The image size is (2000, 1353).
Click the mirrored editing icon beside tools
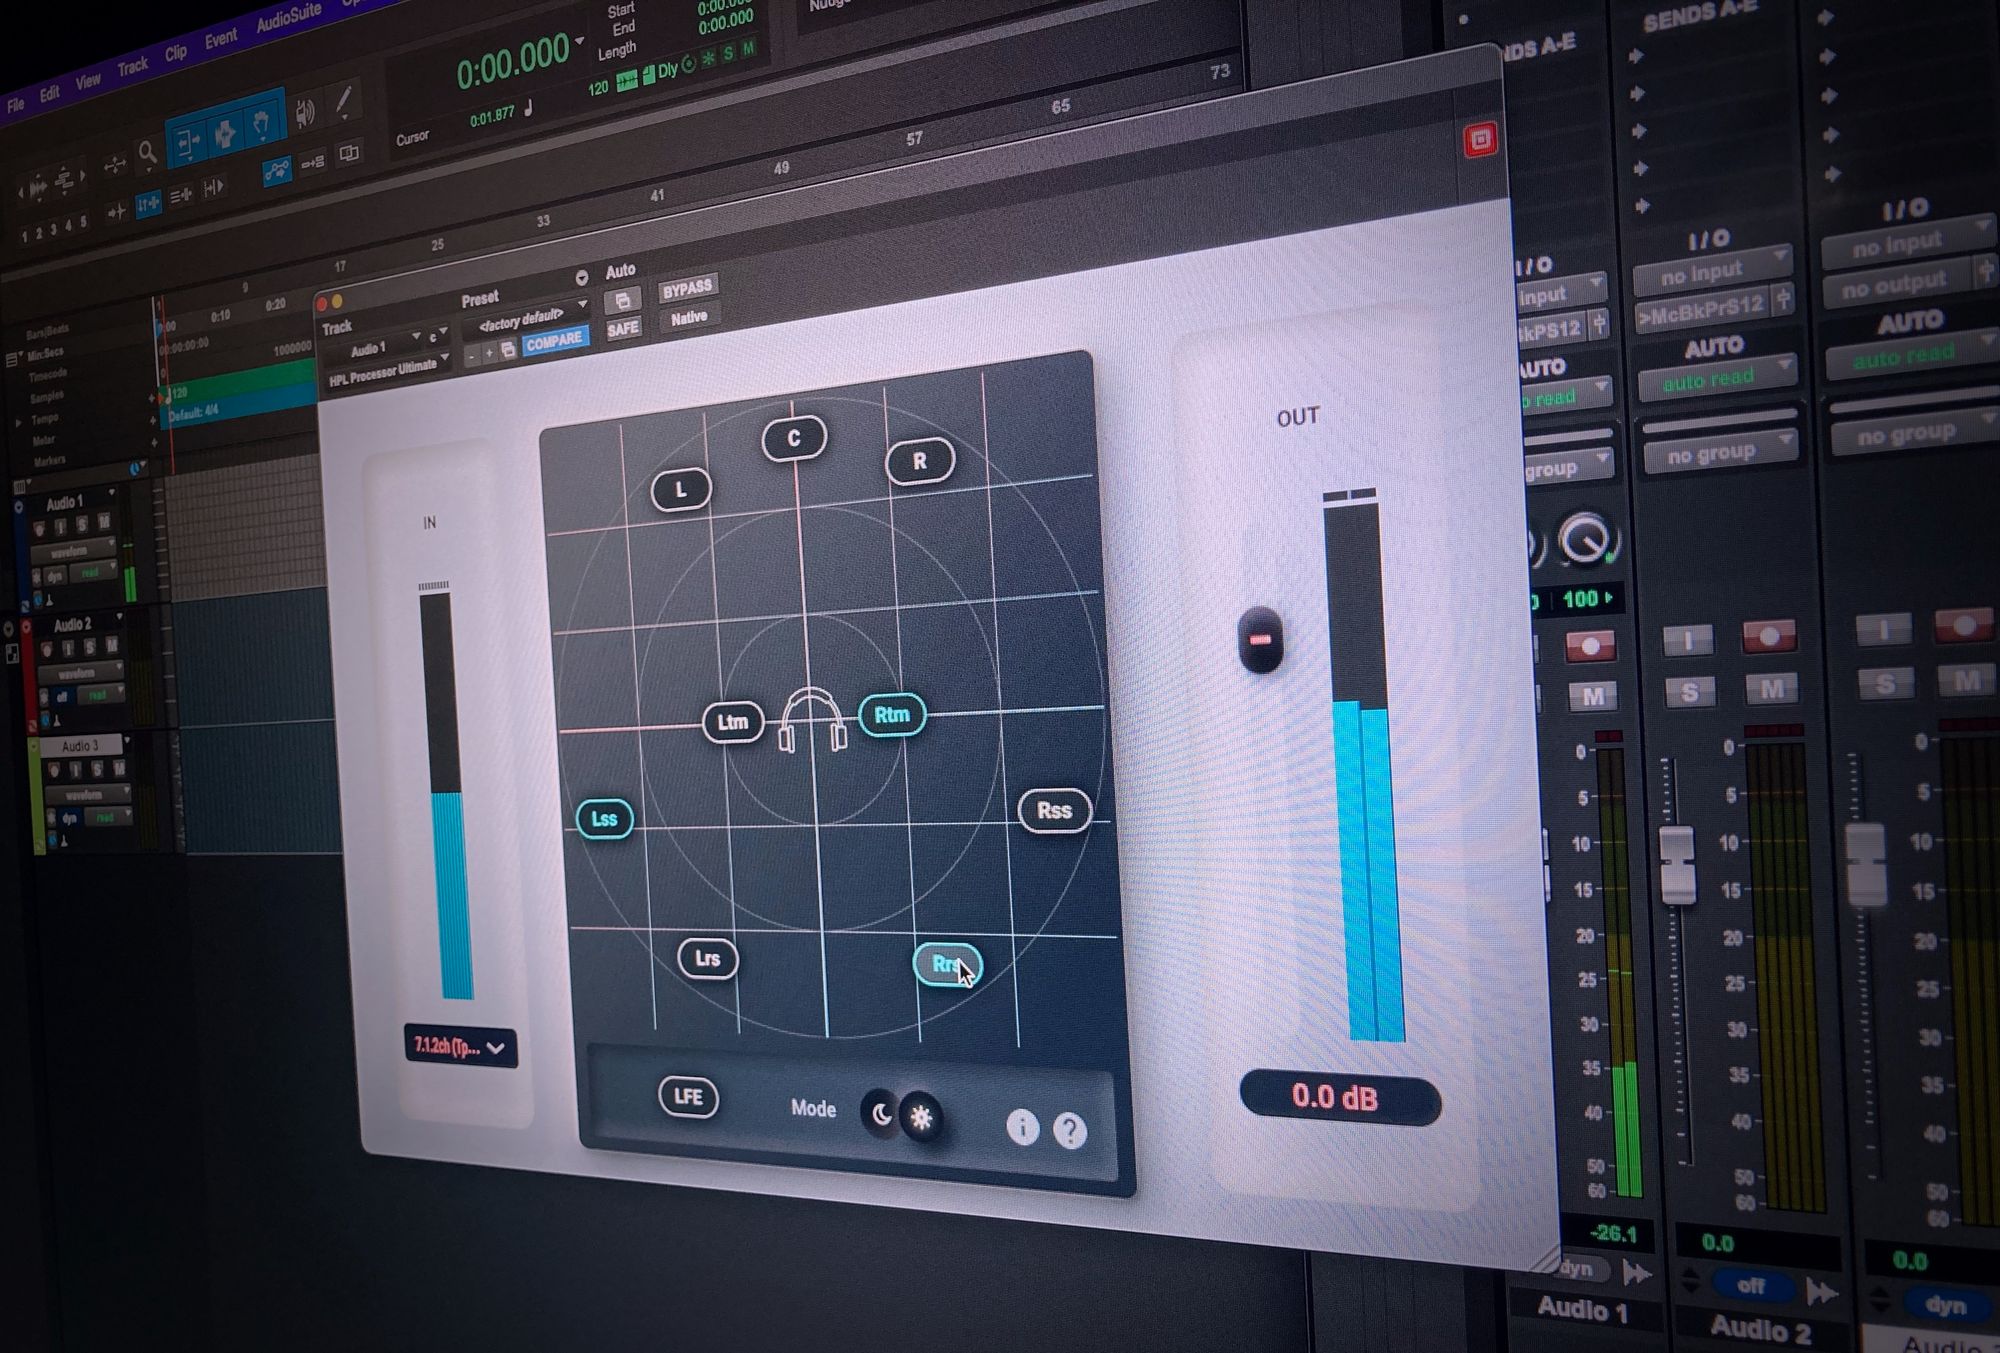coord(349,153)
